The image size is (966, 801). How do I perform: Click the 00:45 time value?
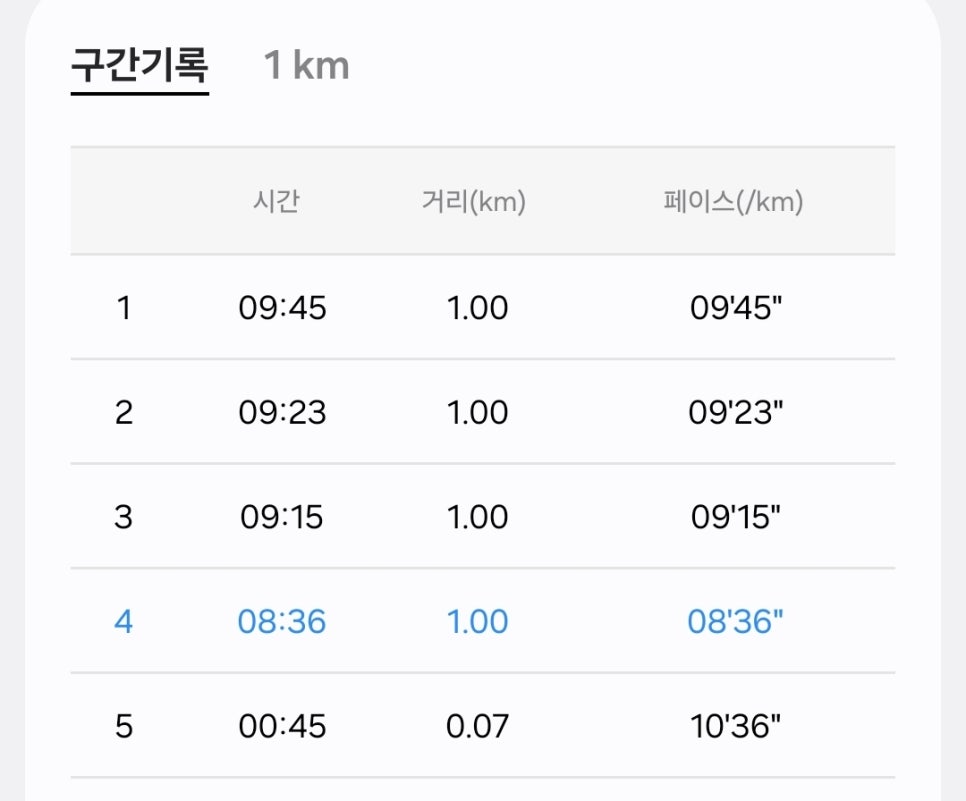point(282,726)
